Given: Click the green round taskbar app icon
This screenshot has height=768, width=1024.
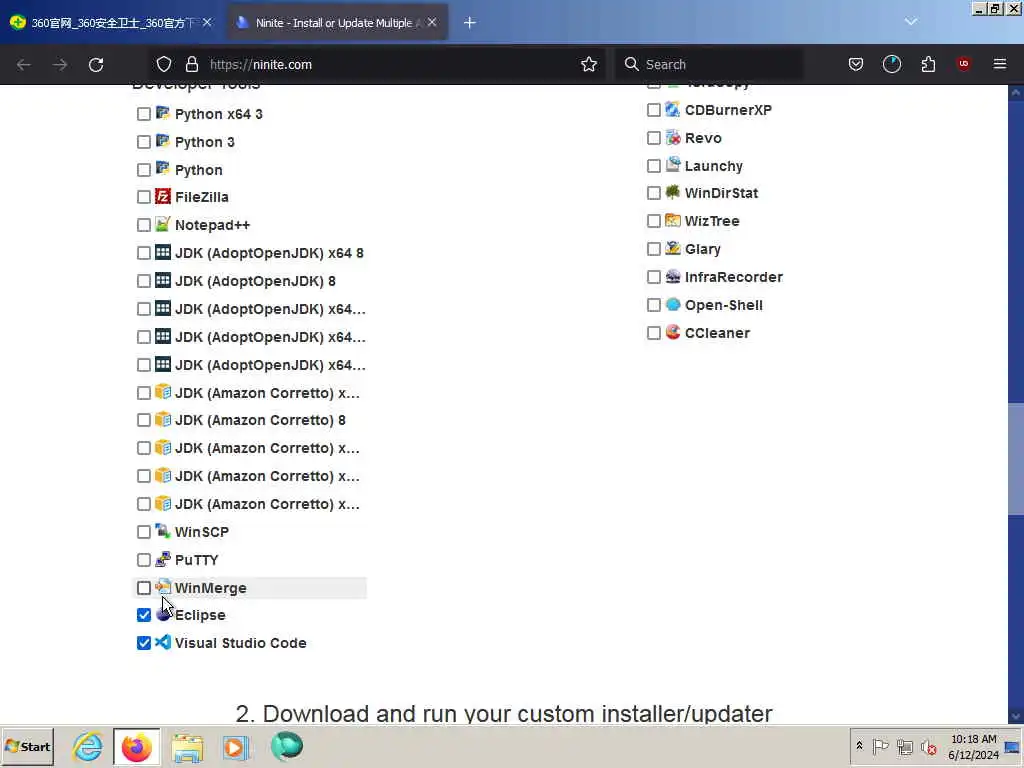Looking at the screenshot, I should click(286, 746).
